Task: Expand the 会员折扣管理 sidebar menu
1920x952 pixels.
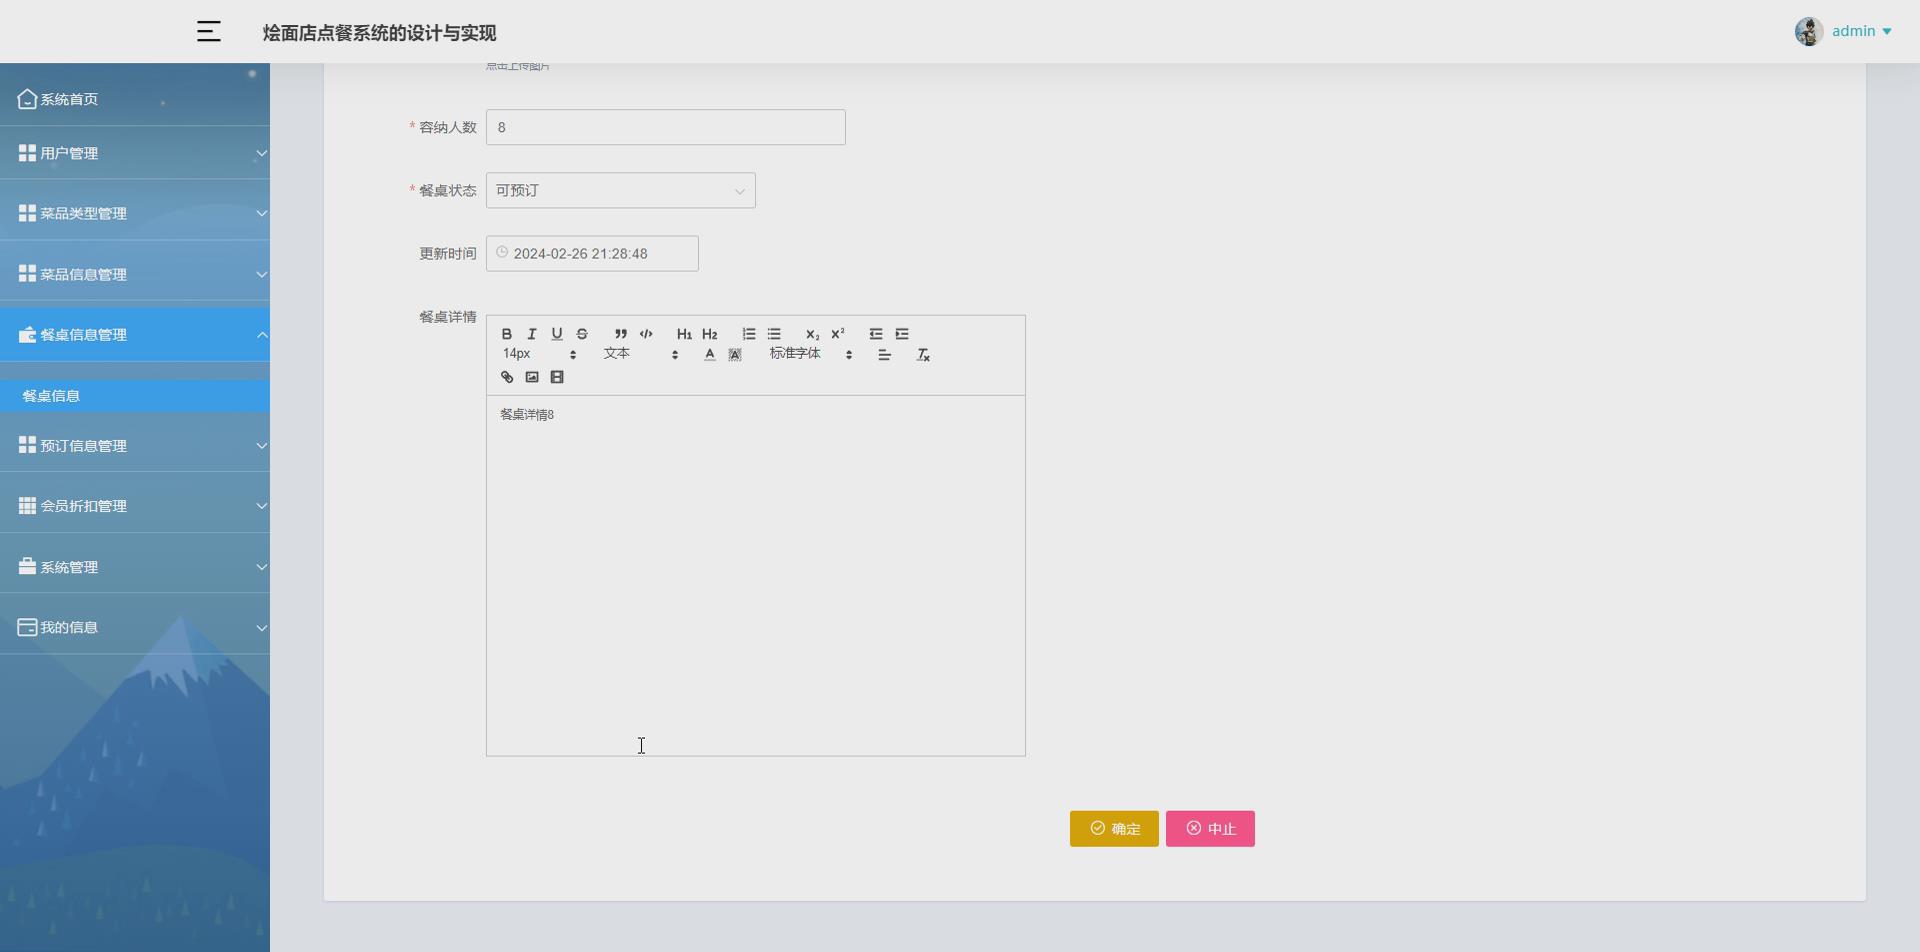Action: (x=135, y=506)
